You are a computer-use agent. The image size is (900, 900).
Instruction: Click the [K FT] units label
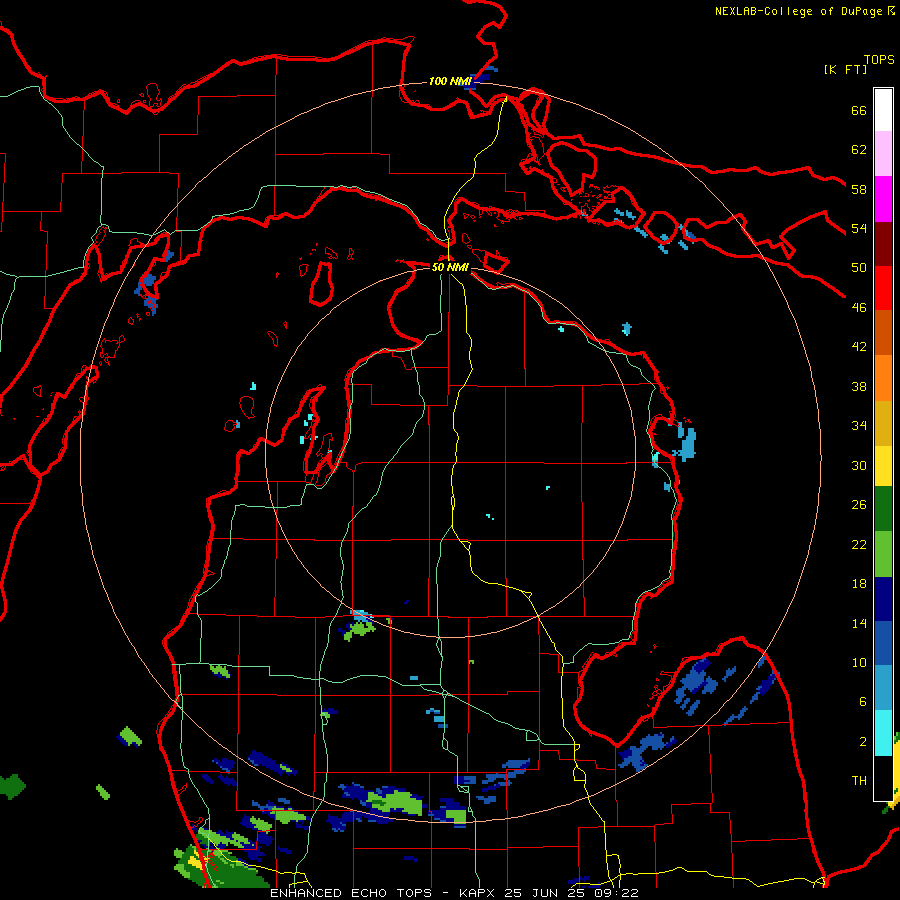(x=845, y=69)
